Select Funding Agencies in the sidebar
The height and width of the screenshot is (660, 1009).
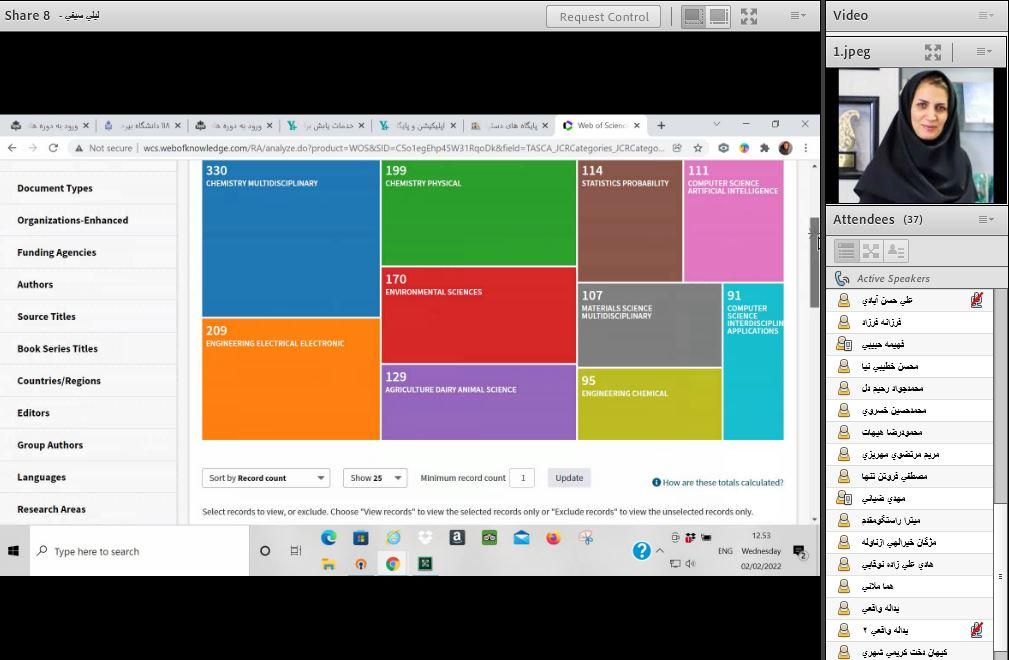56,252
